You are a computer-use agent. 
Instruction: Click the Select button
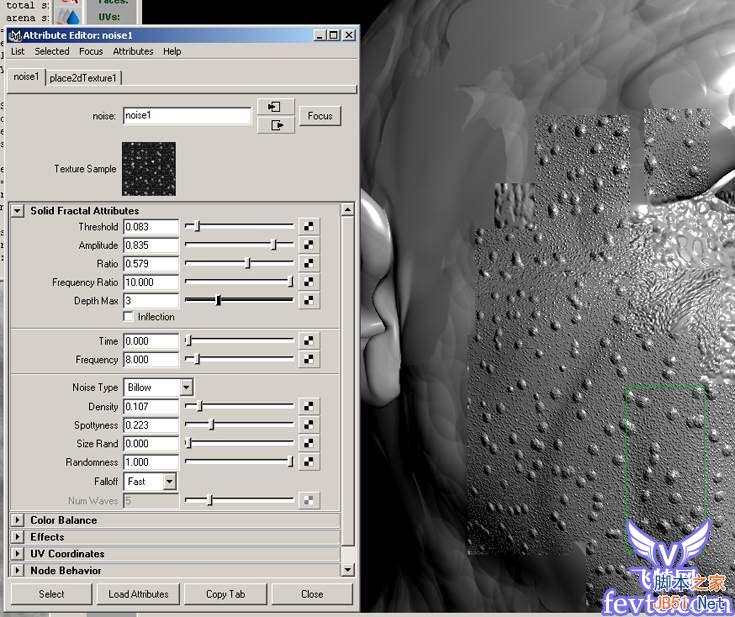pyautogui.click(x=51, y=594)
